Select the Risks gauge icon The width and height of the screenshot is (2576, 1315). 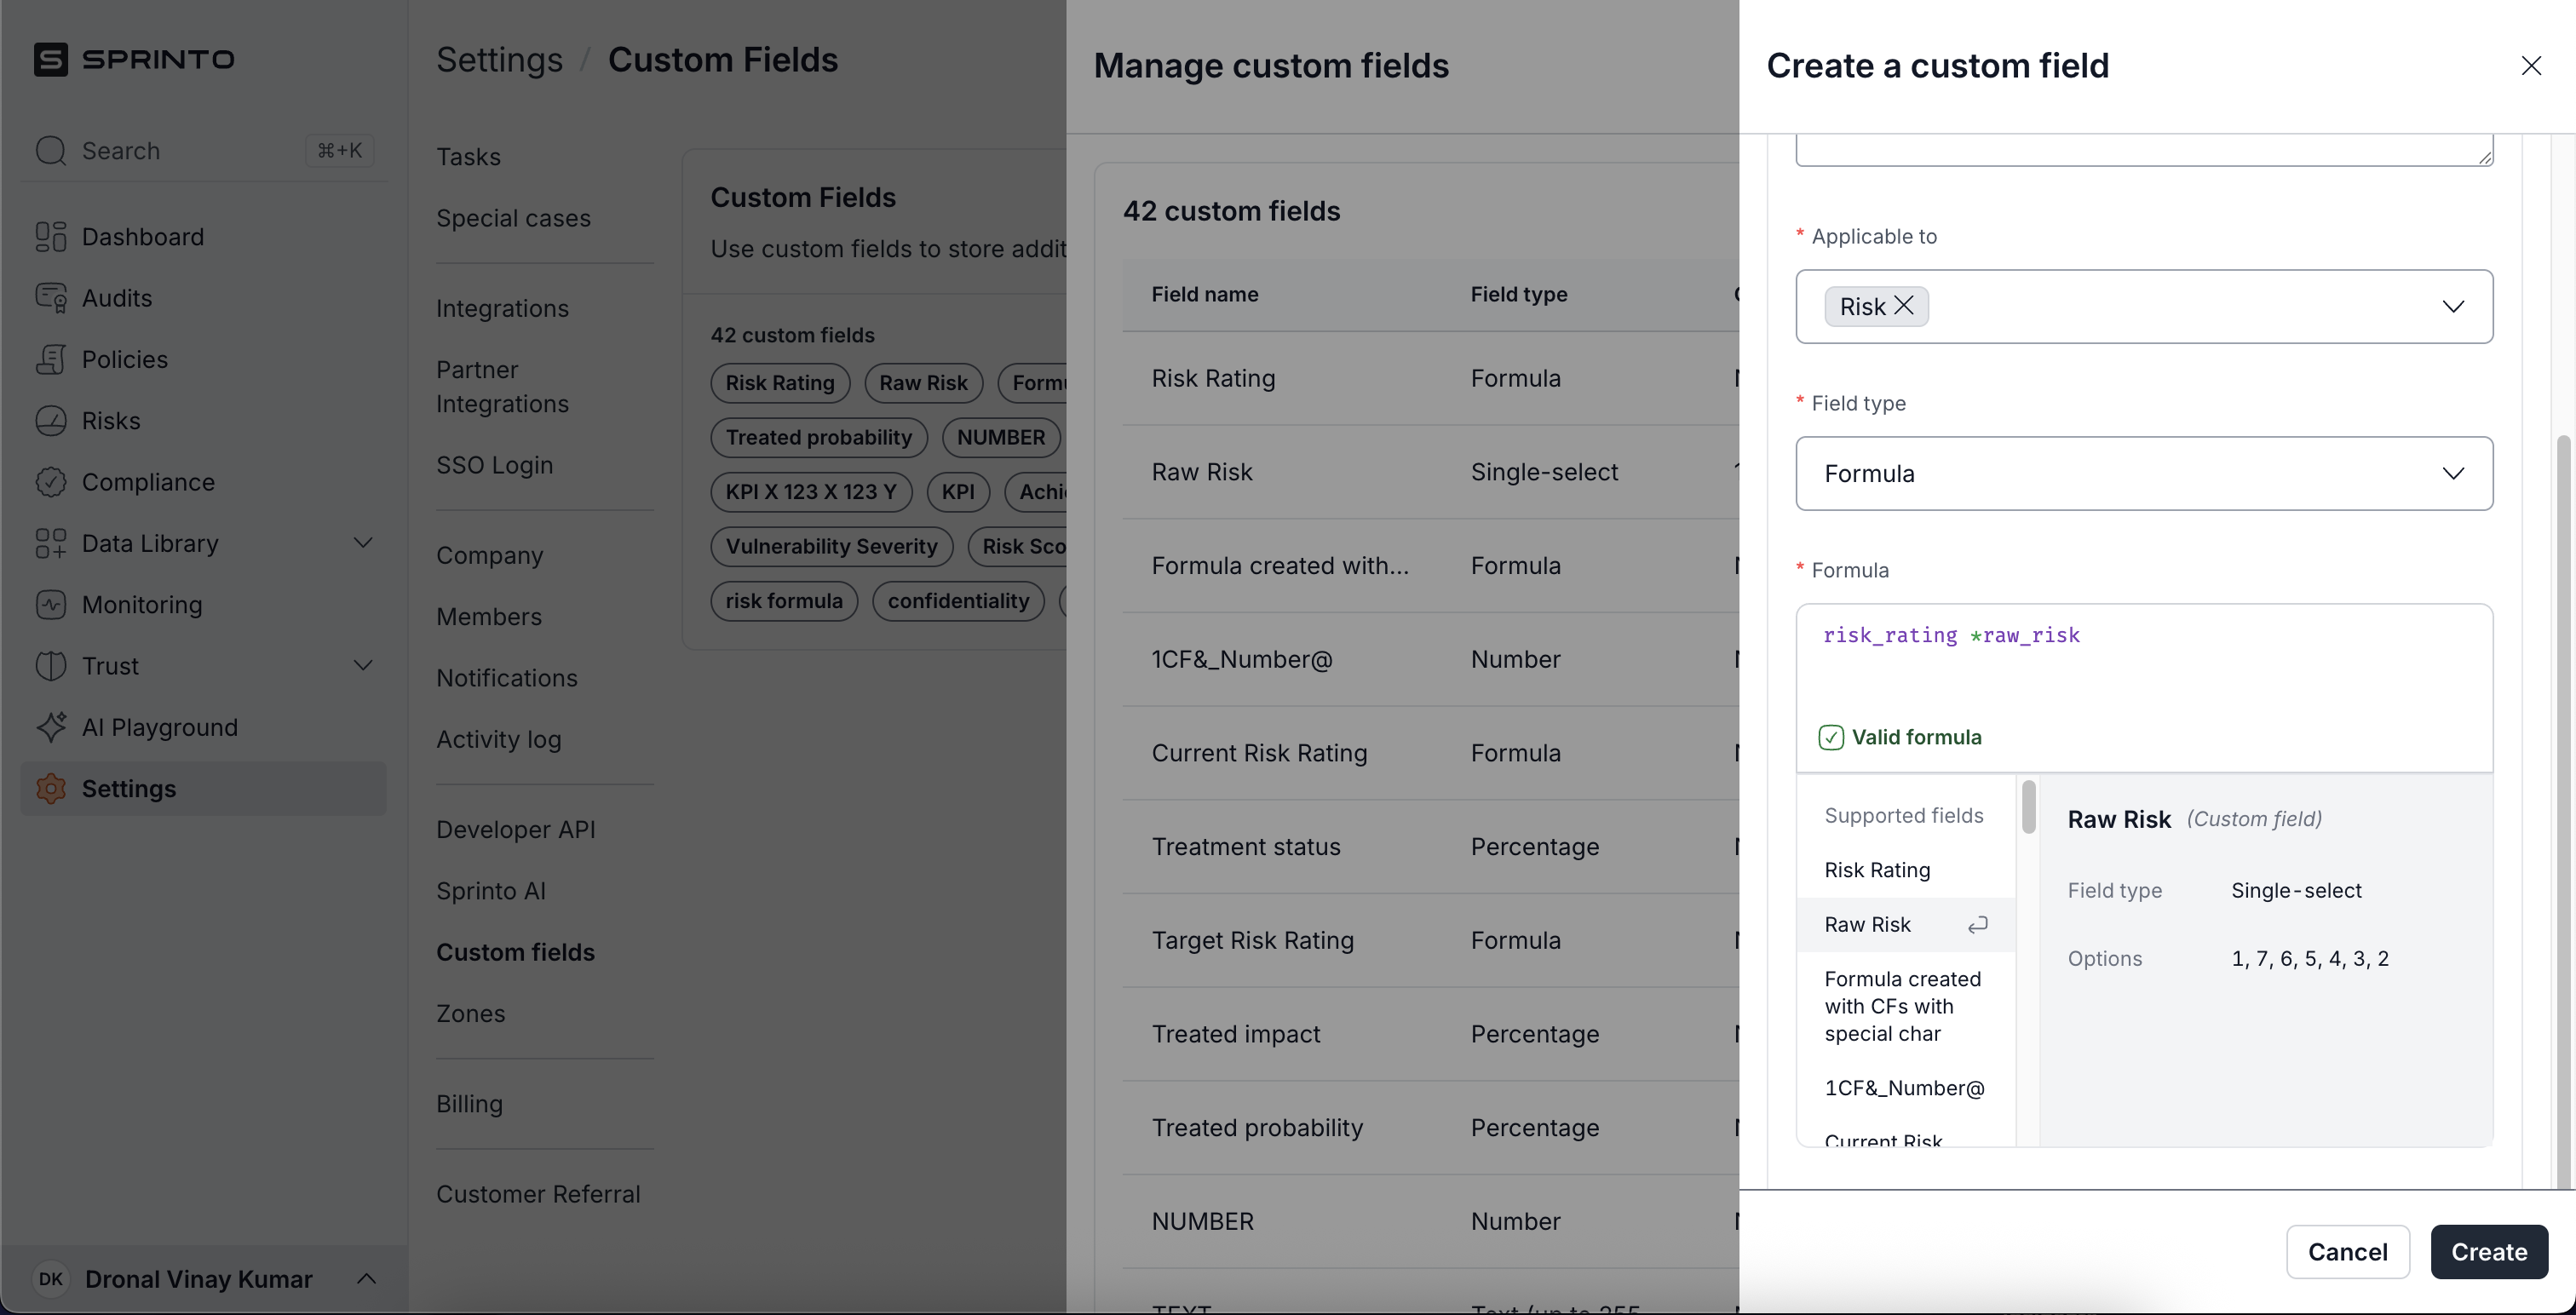pos(50,421)
